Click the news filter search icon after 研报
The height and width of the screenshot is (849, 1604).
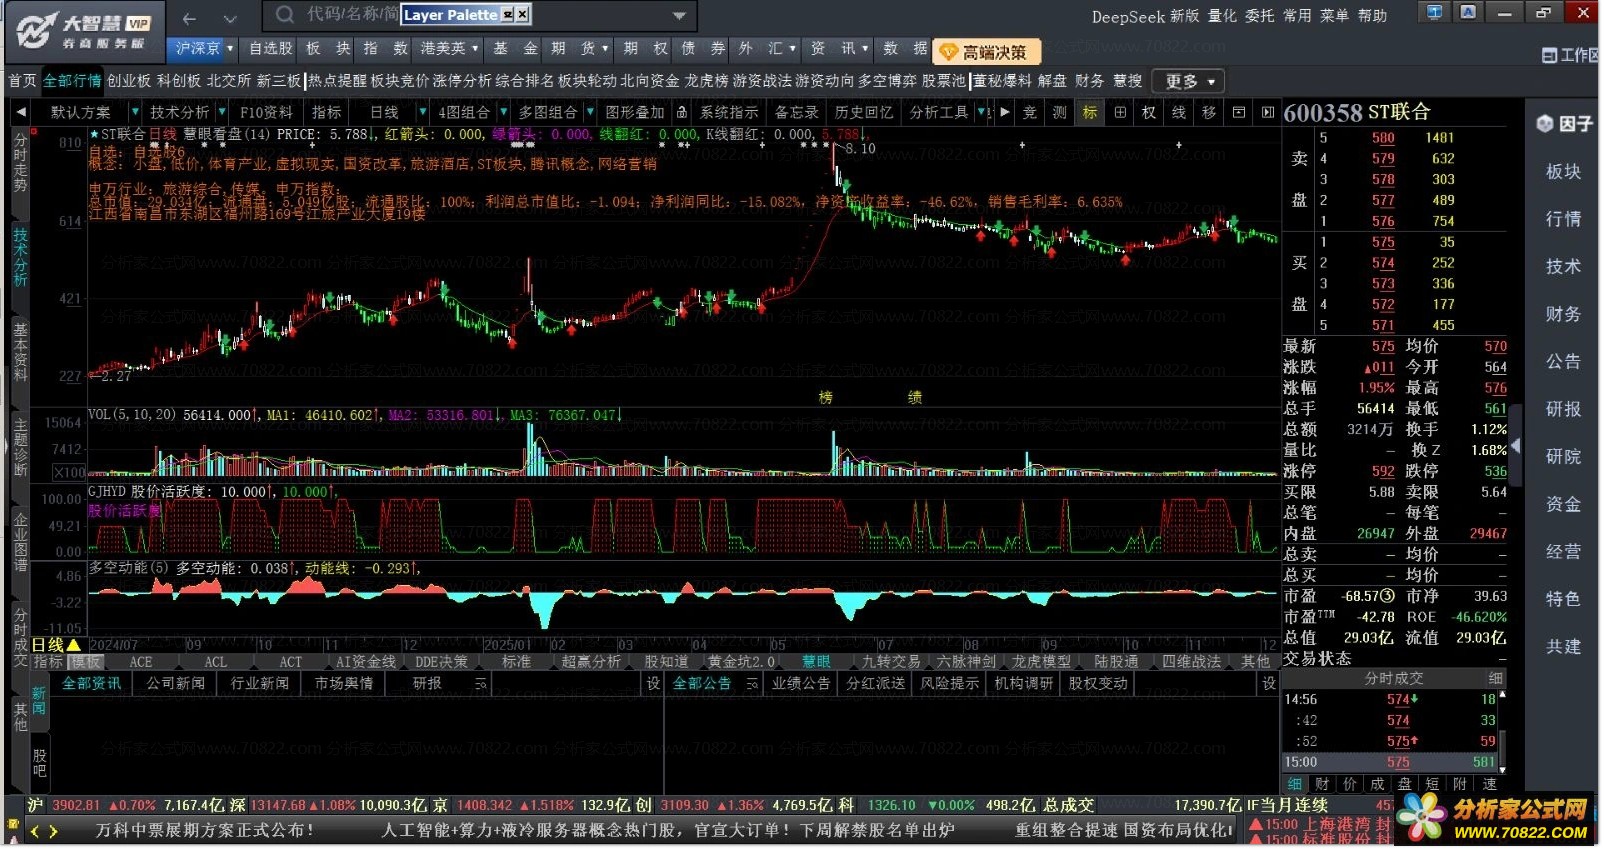pos(481,684)
